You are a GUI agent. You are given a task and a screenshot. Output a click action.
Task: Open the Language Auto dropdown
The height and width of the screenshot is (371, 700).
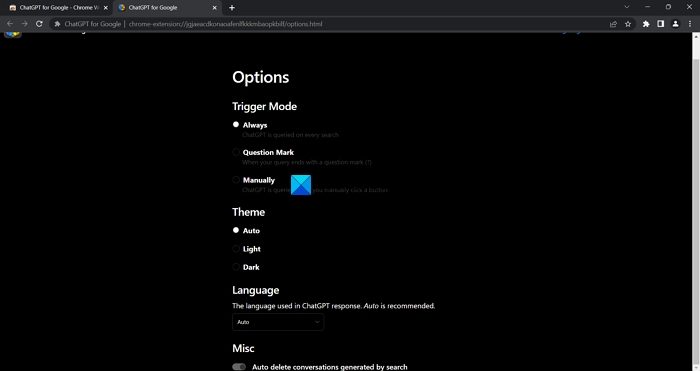click(x=278, y=322)
